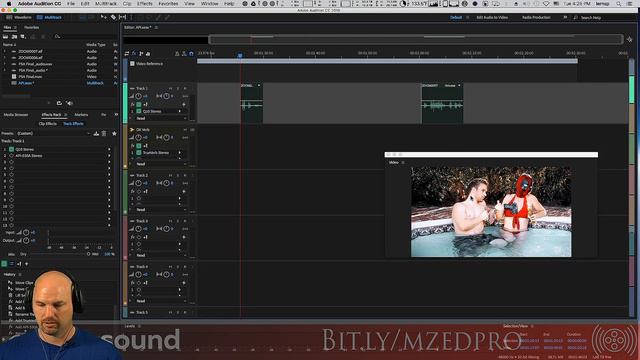Delete effects rack preset trash icon
The image size is (640, 360).
pos(104,133)
